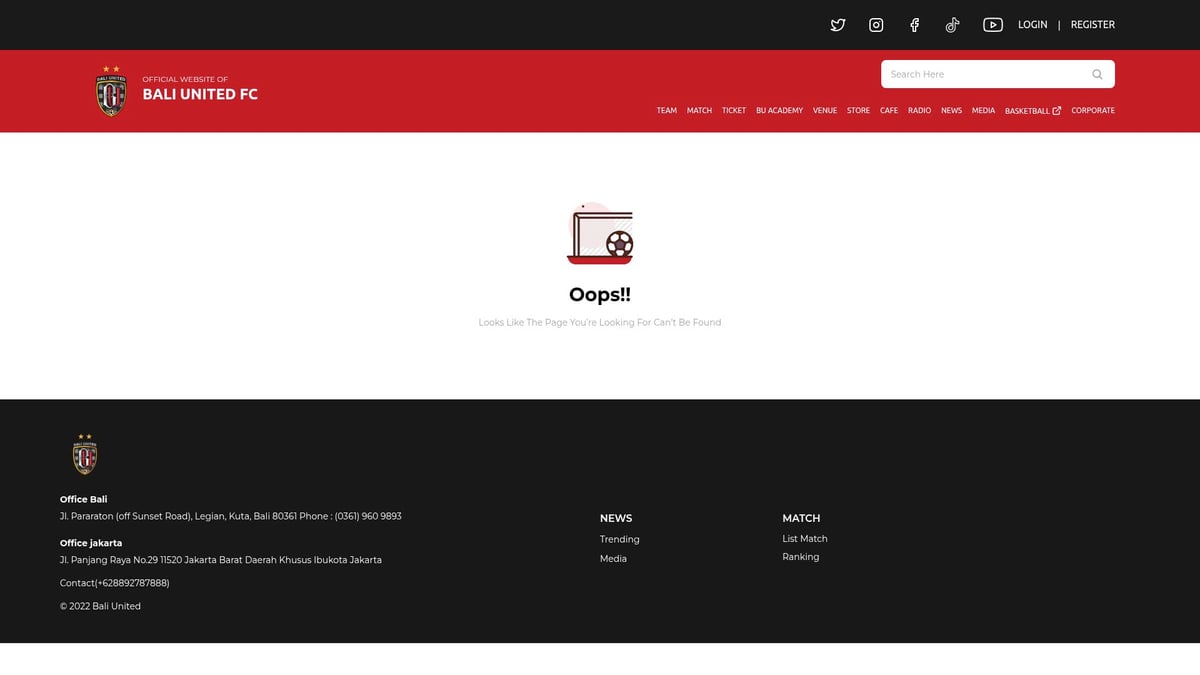Screen dimensions: 1200x675
Task: Click the external link icon beside Basketball
Action: tap(1057, 111)
